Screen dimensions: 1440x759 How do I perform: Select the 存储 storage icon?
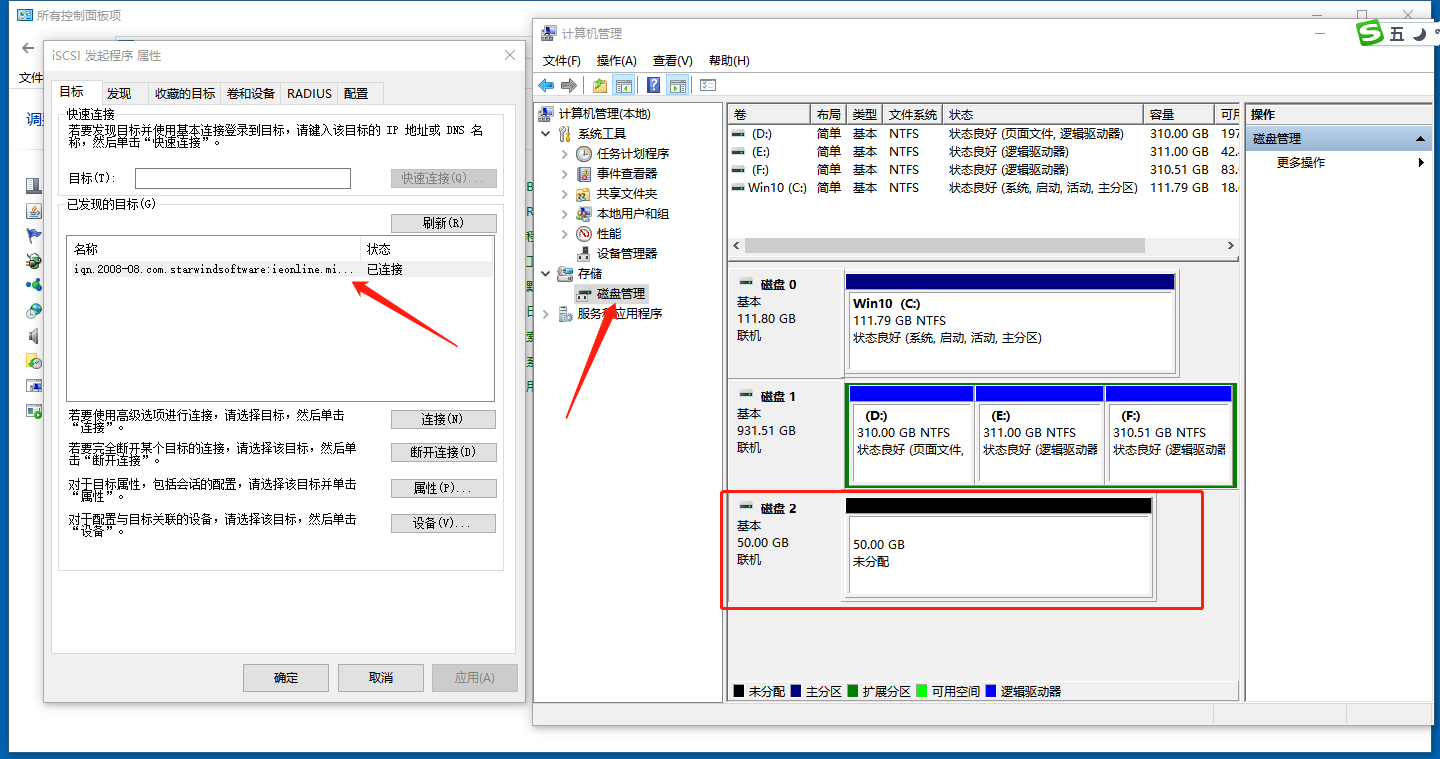566,273
